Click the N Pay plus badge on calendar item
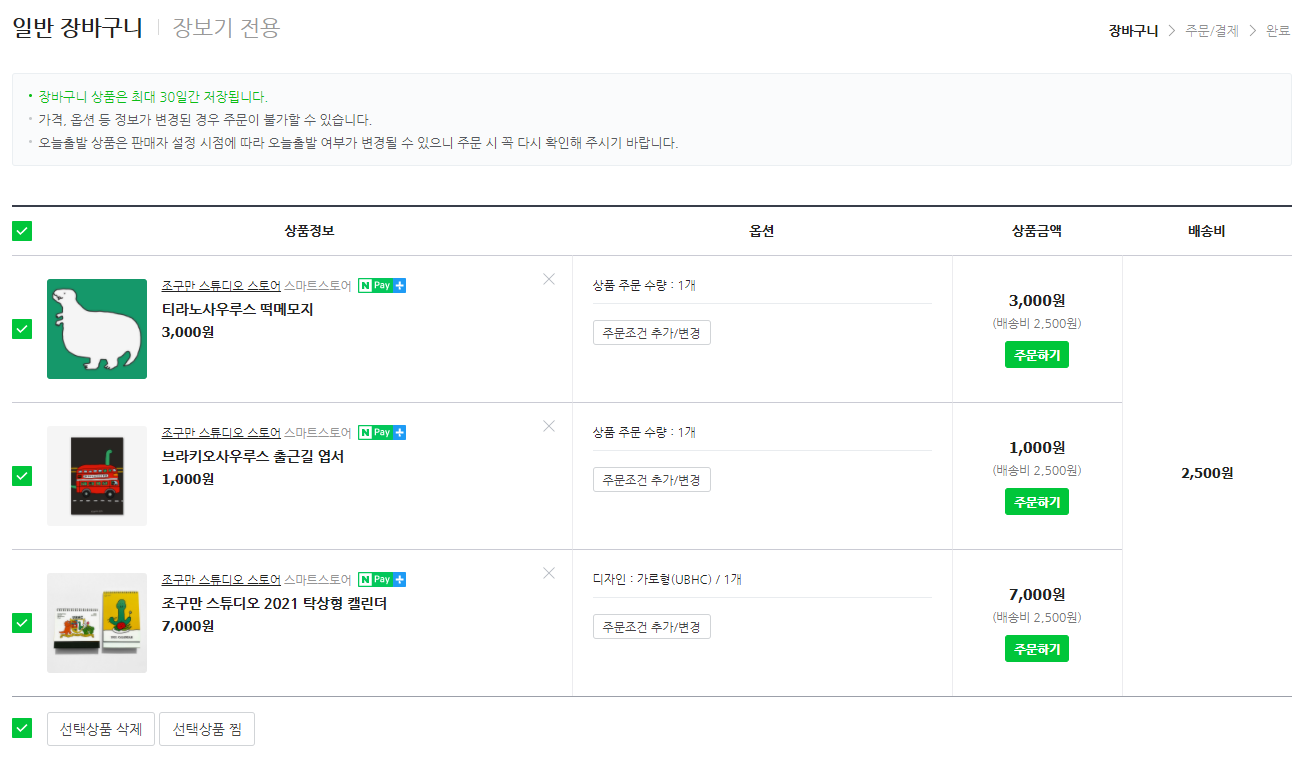The image size is (1301, 773). pos(382,580)
